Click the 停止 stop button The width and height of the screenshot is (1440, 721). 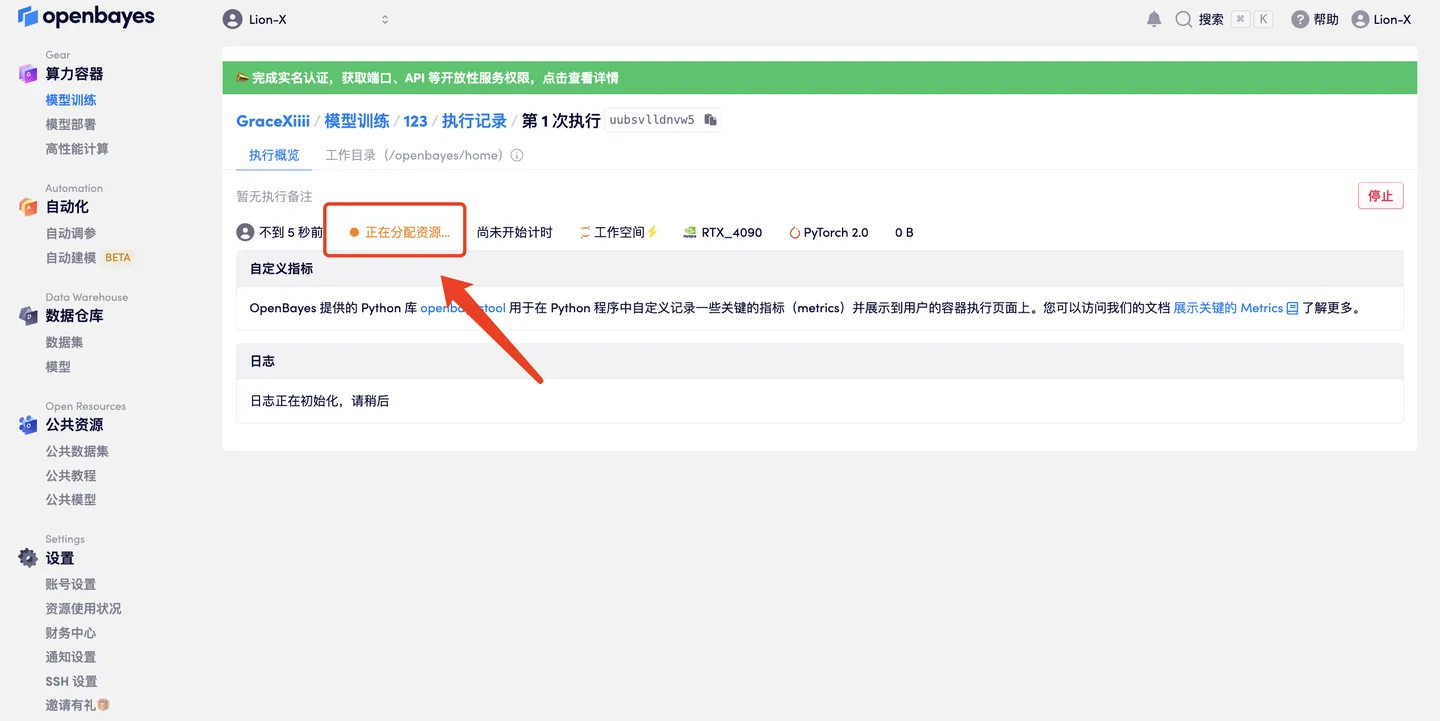pyautogui.click(x=1380, y=196)
